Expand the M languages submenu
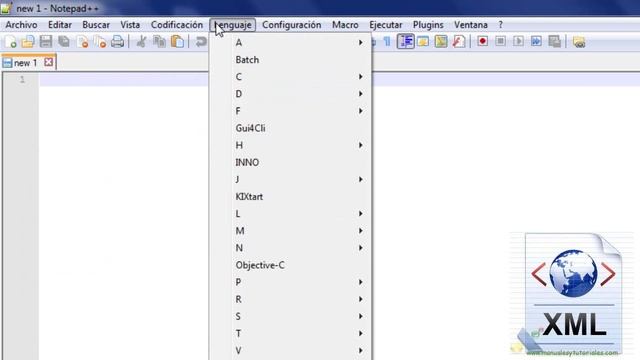 coord(291,231)
